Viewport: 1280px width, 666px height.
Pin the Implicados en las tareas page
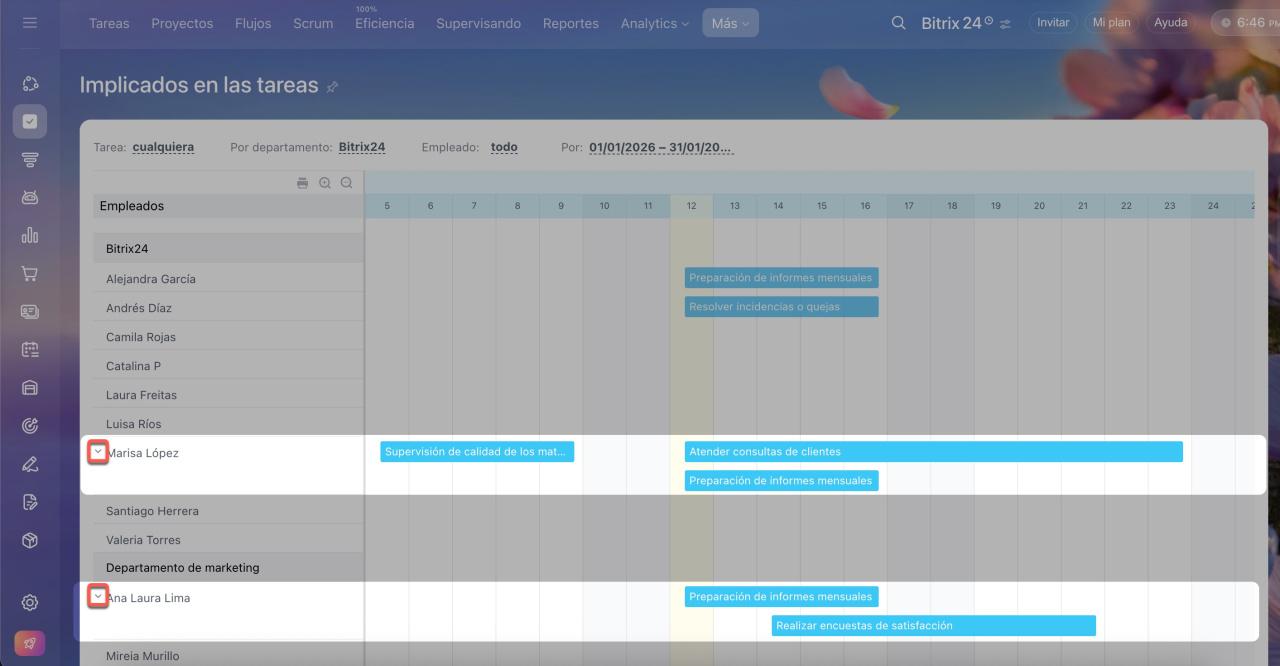[333, 87]
